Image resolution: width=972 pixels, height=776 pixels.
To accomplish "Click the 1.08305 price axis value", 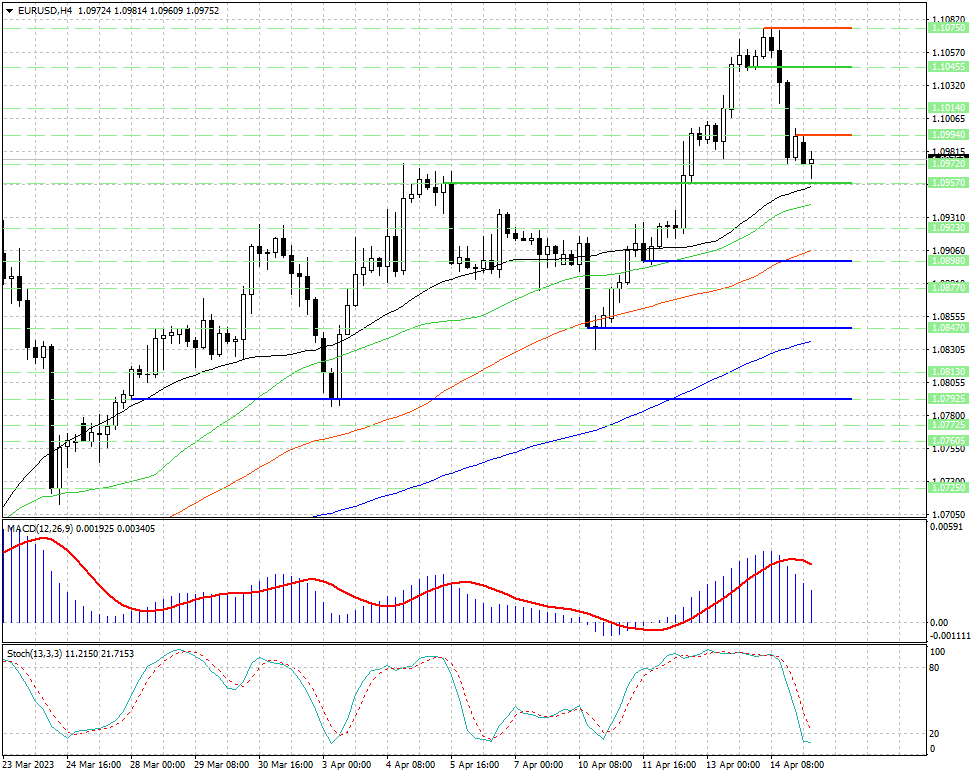I will click(948, 350).
